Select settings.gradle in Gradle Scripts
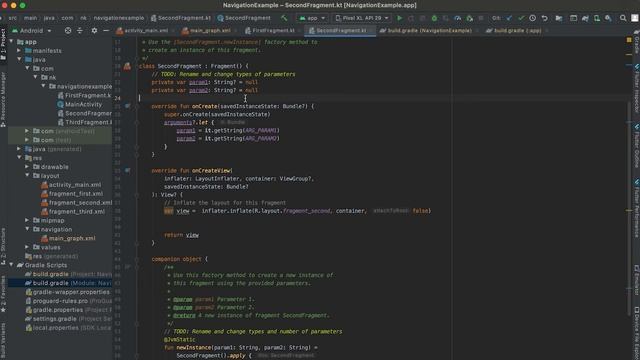 (69, 319)
